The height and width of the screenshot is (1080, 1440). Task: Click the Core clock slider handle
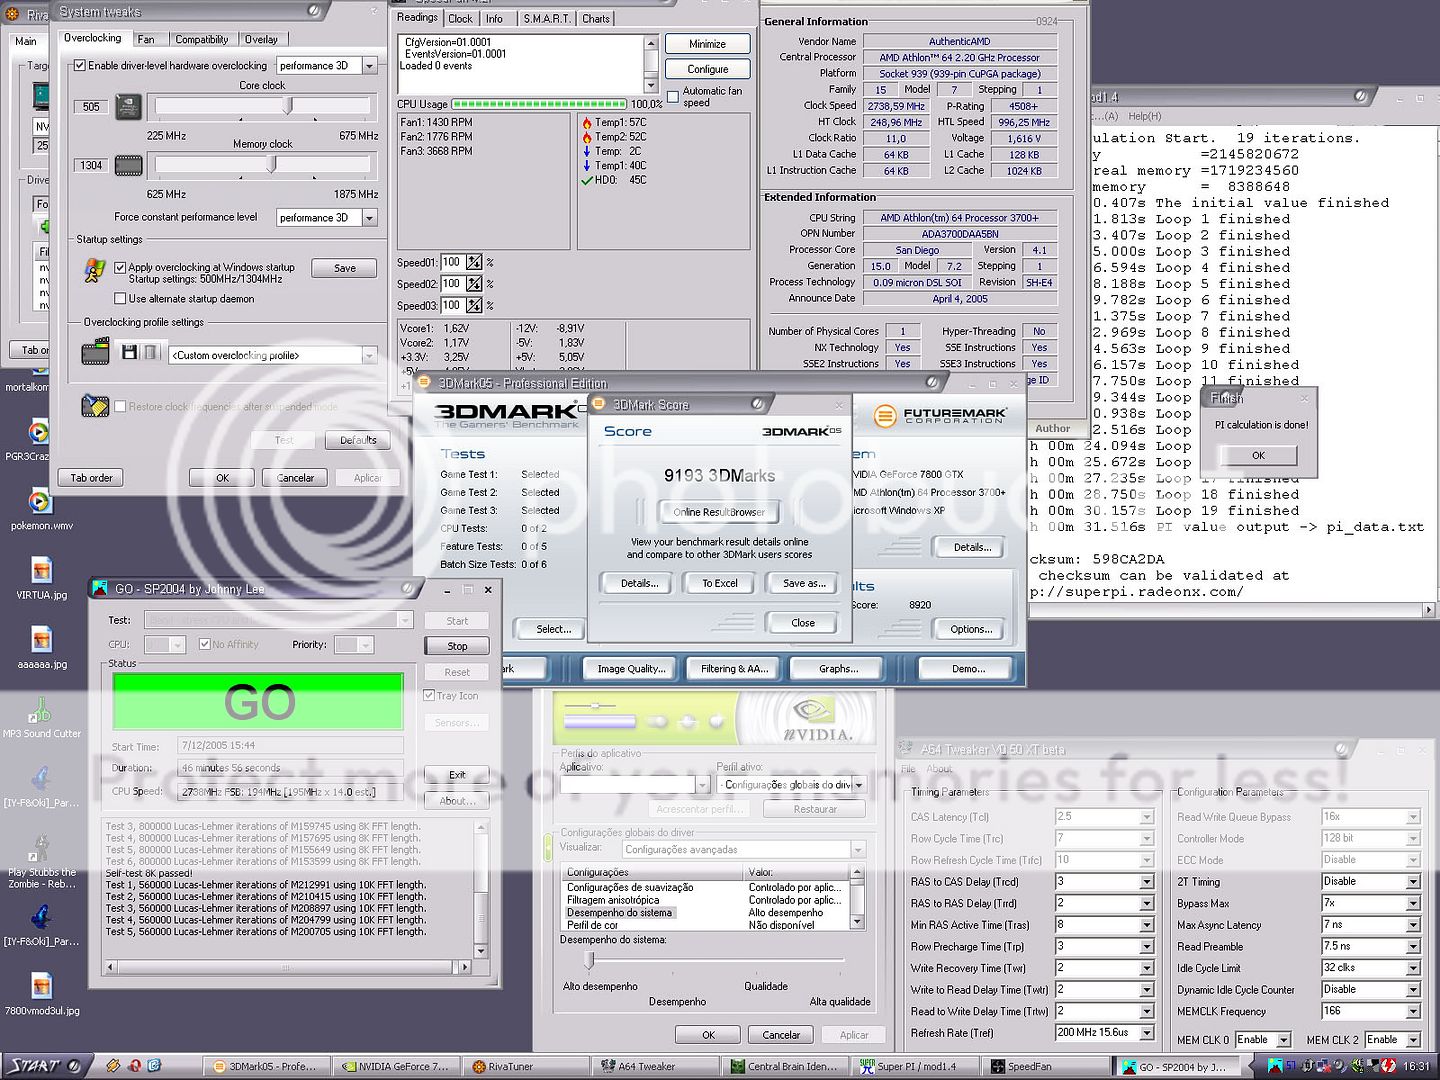tap(288, 106)
